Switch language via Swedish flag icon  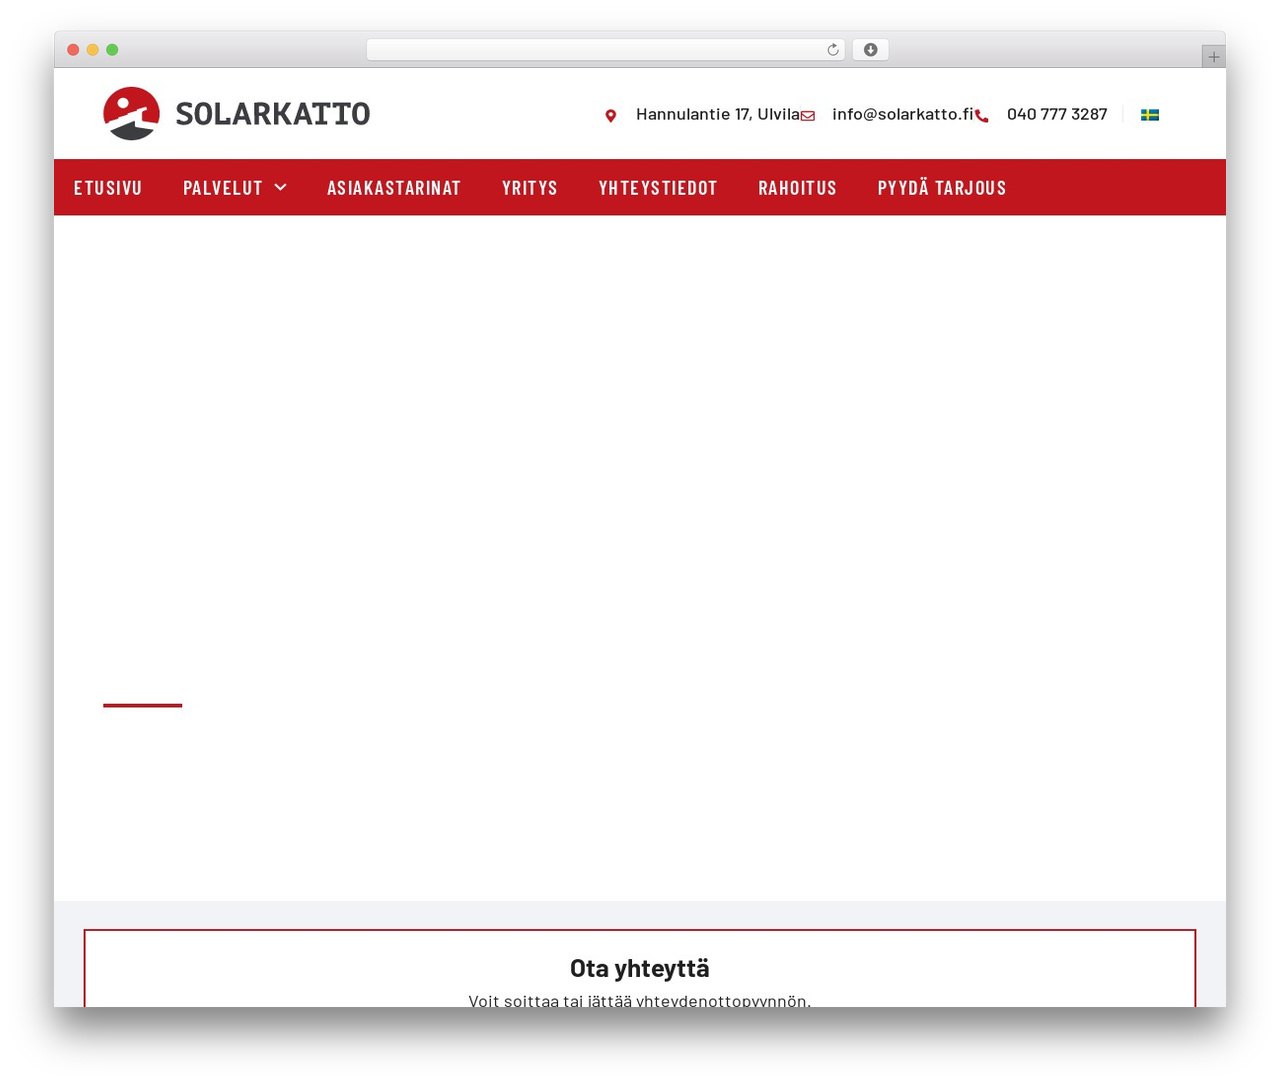tap(1150, 115)
